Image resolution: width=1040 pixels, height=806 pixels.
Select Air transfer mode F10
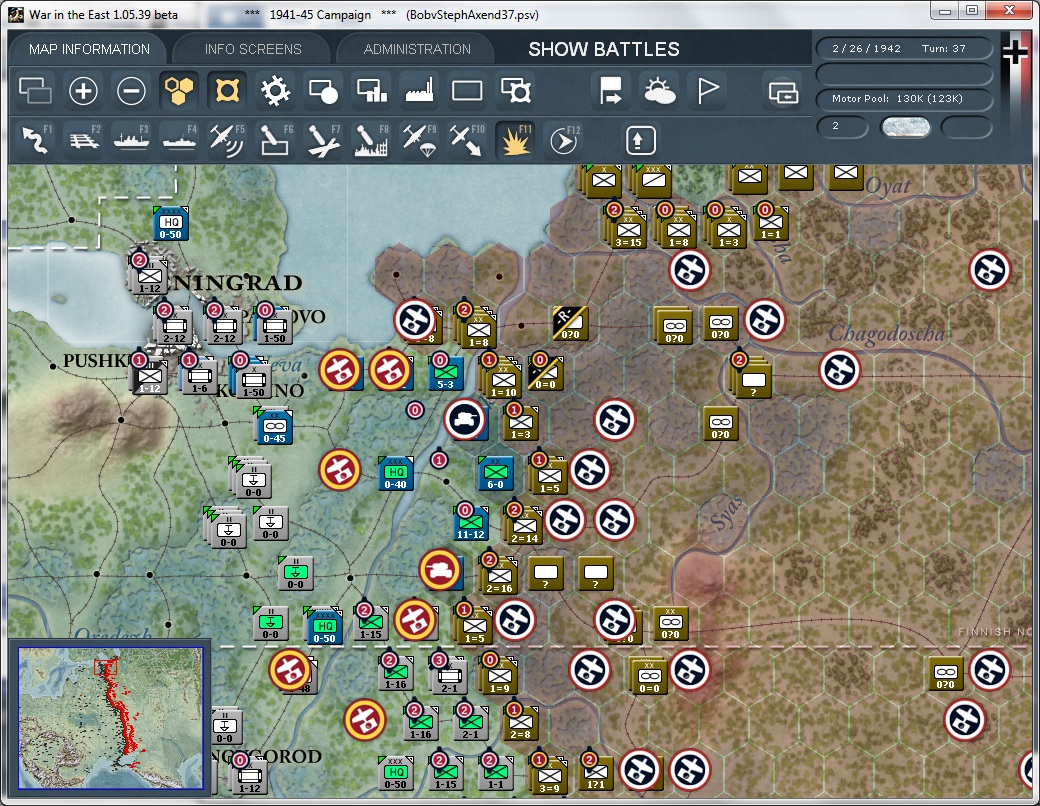coord(467,140)
